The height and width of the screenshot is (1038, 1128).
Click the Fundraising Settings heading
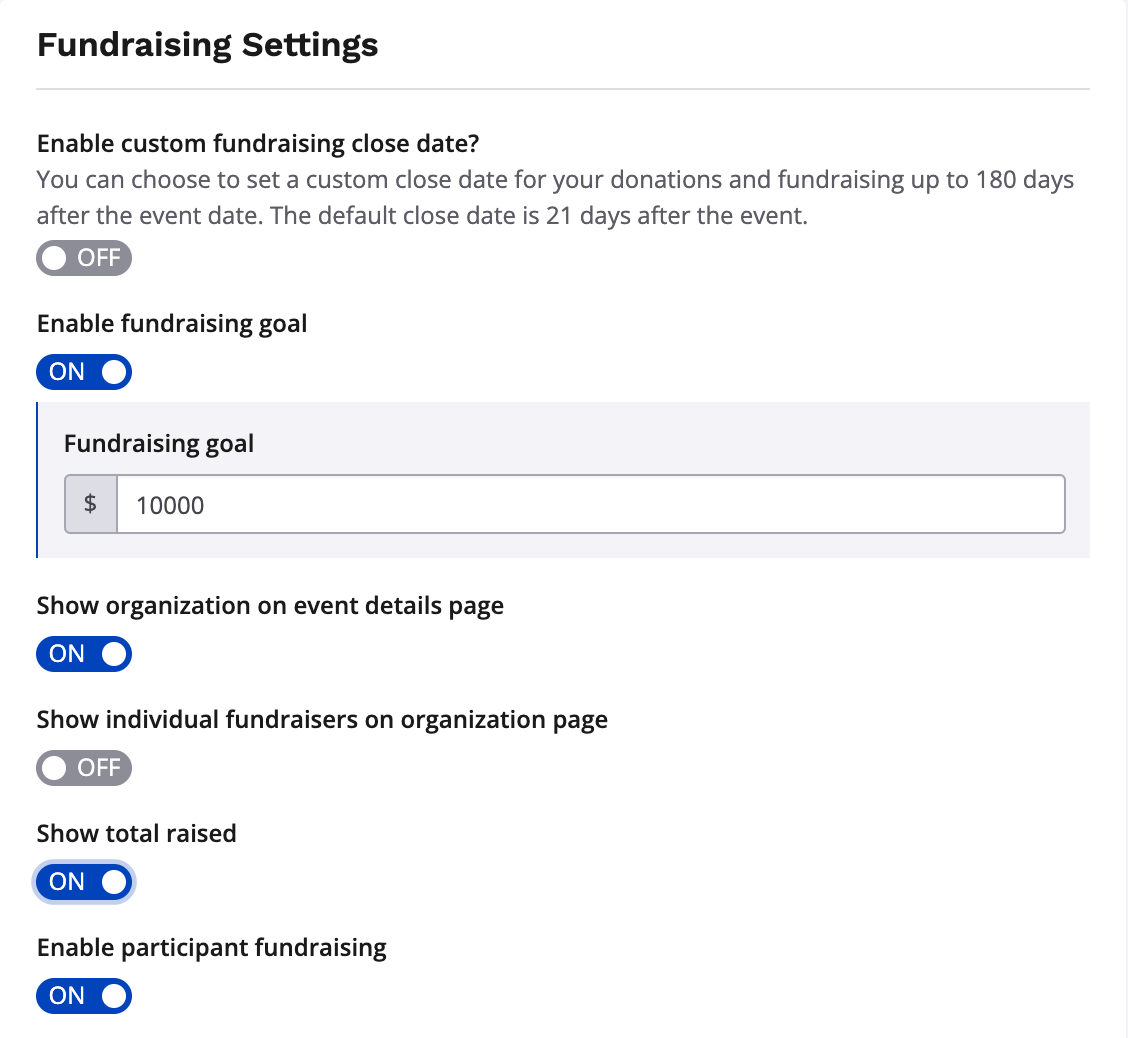click(x=207, y=46)
